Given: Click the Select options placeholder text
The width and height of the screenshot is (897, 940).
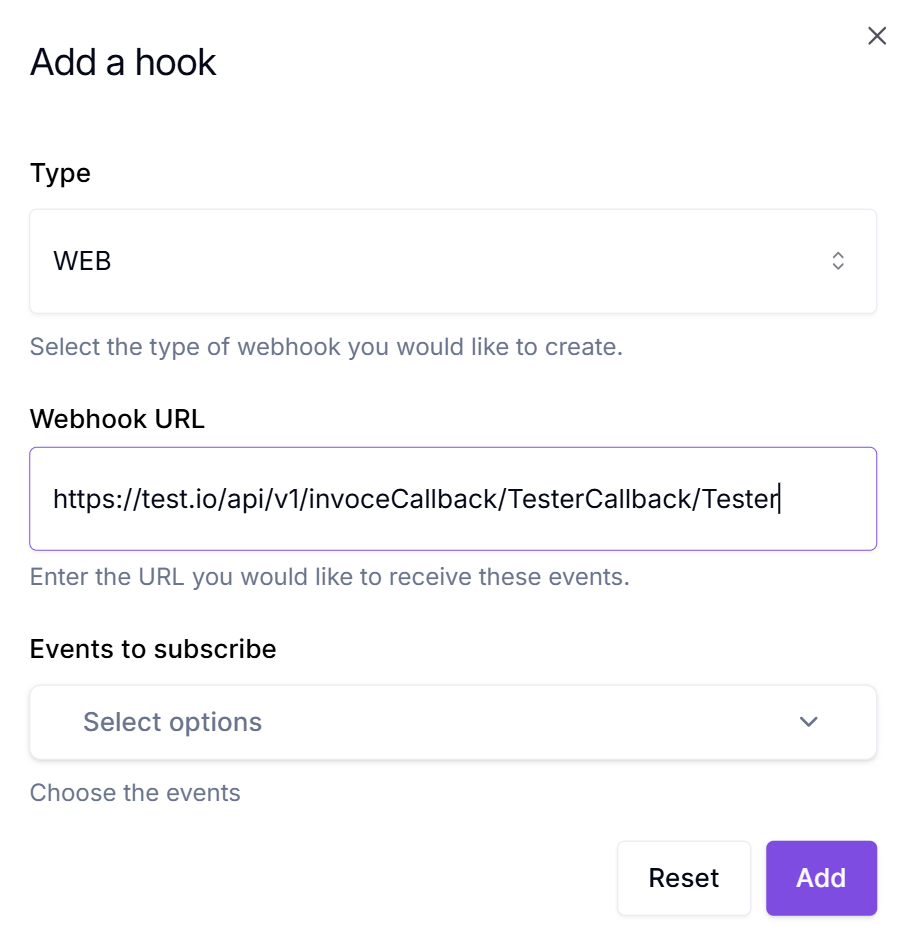Looking at the screenshot, I should (172, 722).
